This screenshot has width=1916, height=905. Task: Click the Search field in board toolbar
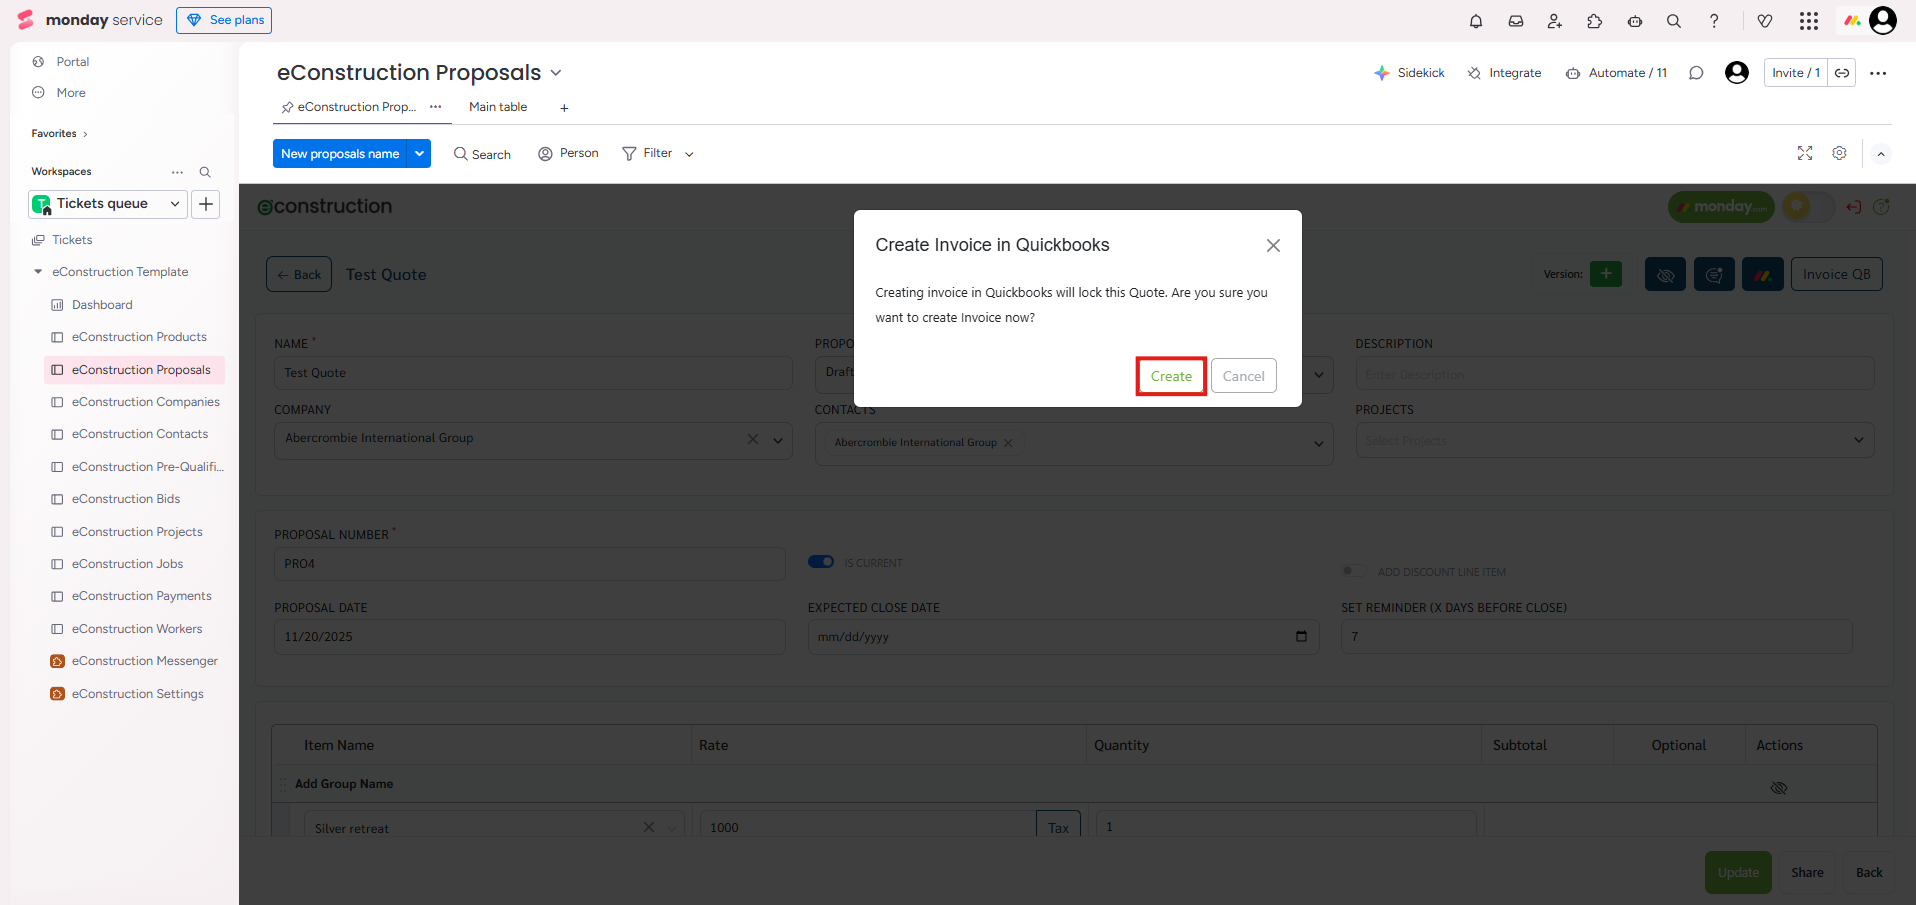pyautogui.click(x=483, y=154)
